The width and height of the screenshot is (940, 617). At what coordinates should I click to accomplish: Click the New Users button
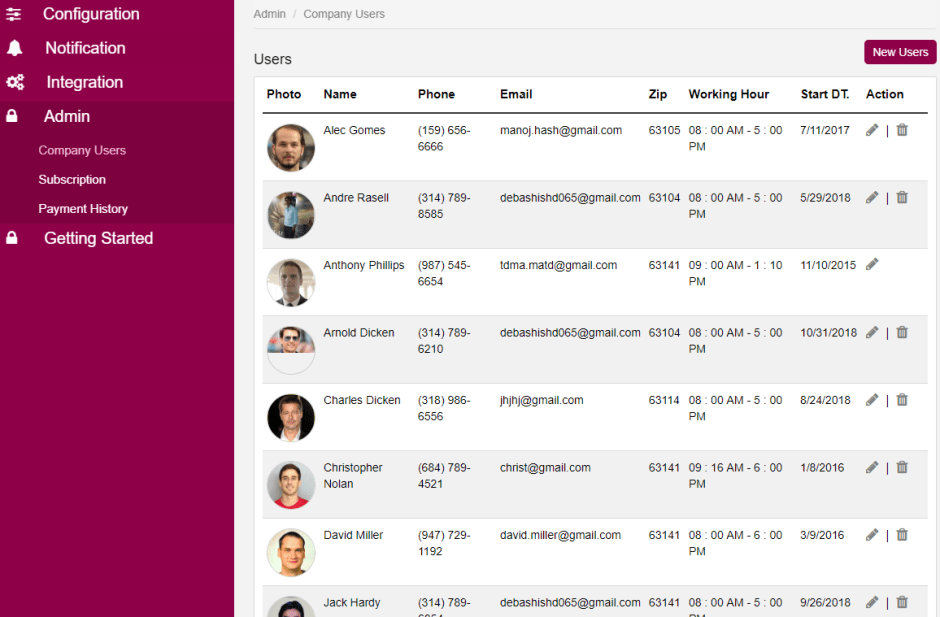coord(900,52)
